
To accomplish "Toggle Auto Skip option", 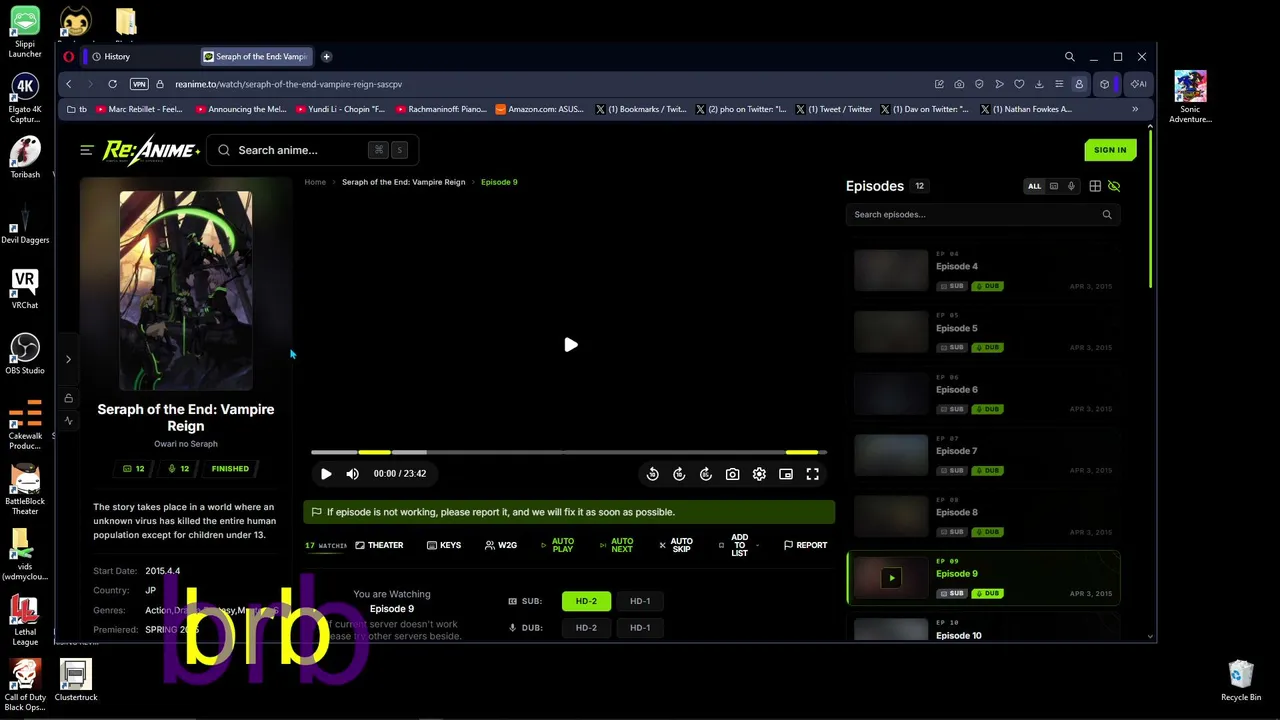I will tap(676, 545).
